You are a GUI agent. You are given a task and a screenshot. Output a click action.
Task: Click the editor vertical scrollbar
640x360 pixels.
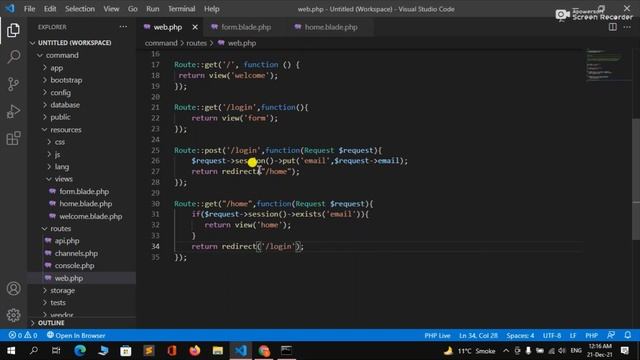(x=636, y=180)
